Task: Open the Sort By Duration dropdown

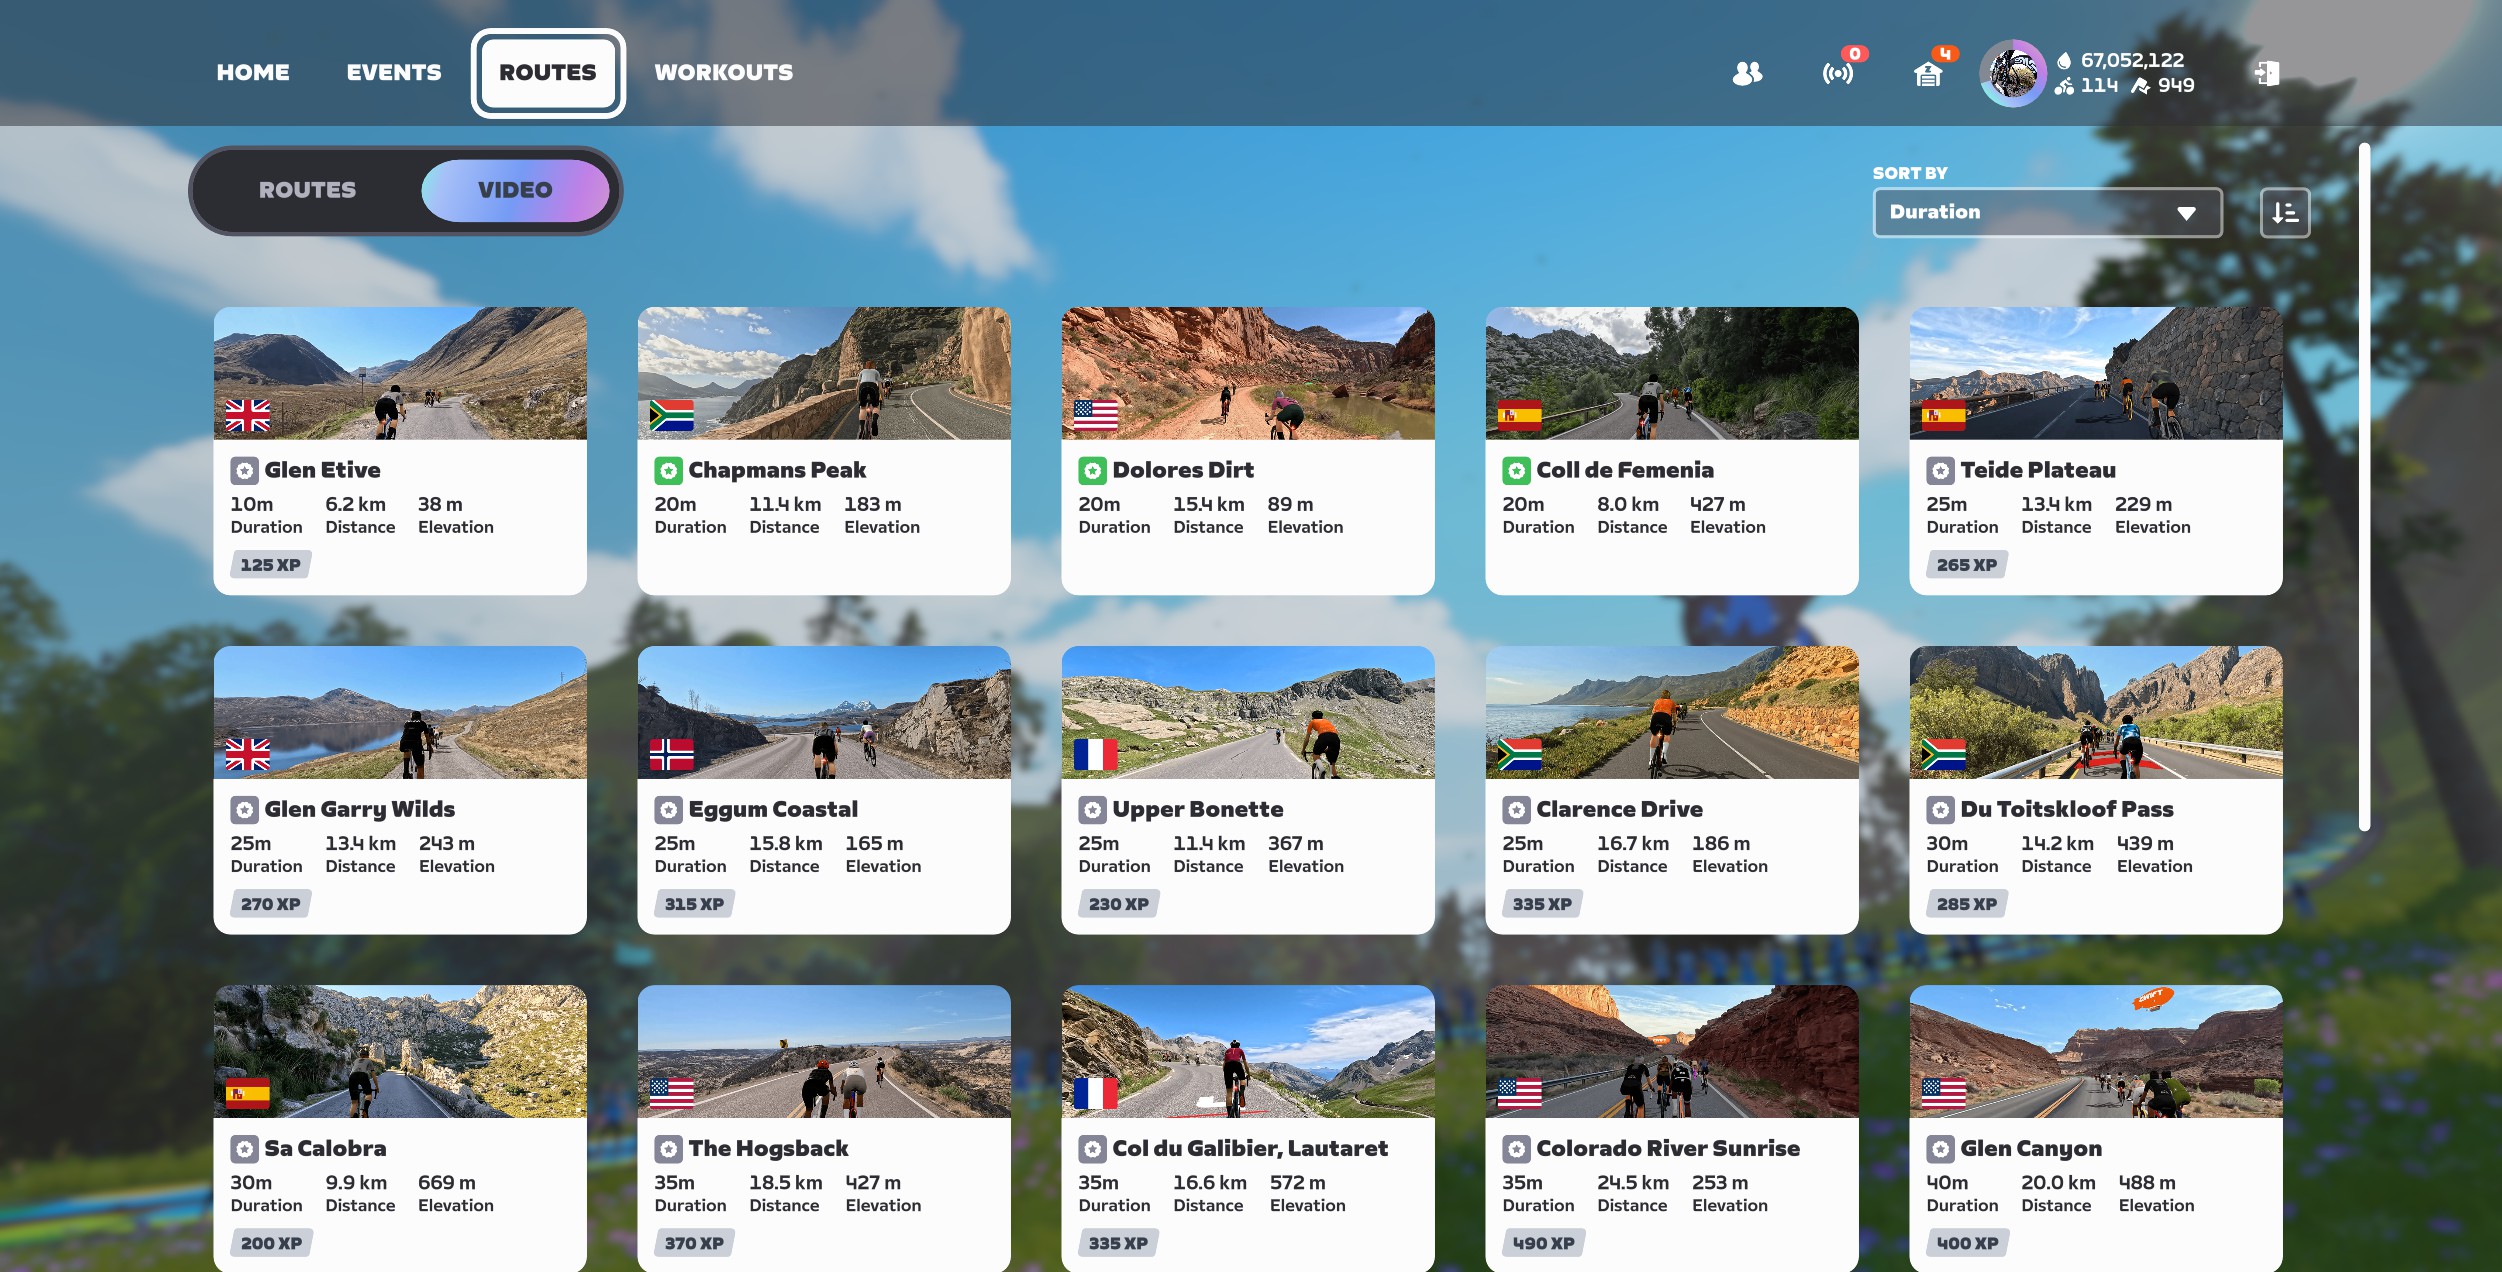Action: tap(2047, 212)
